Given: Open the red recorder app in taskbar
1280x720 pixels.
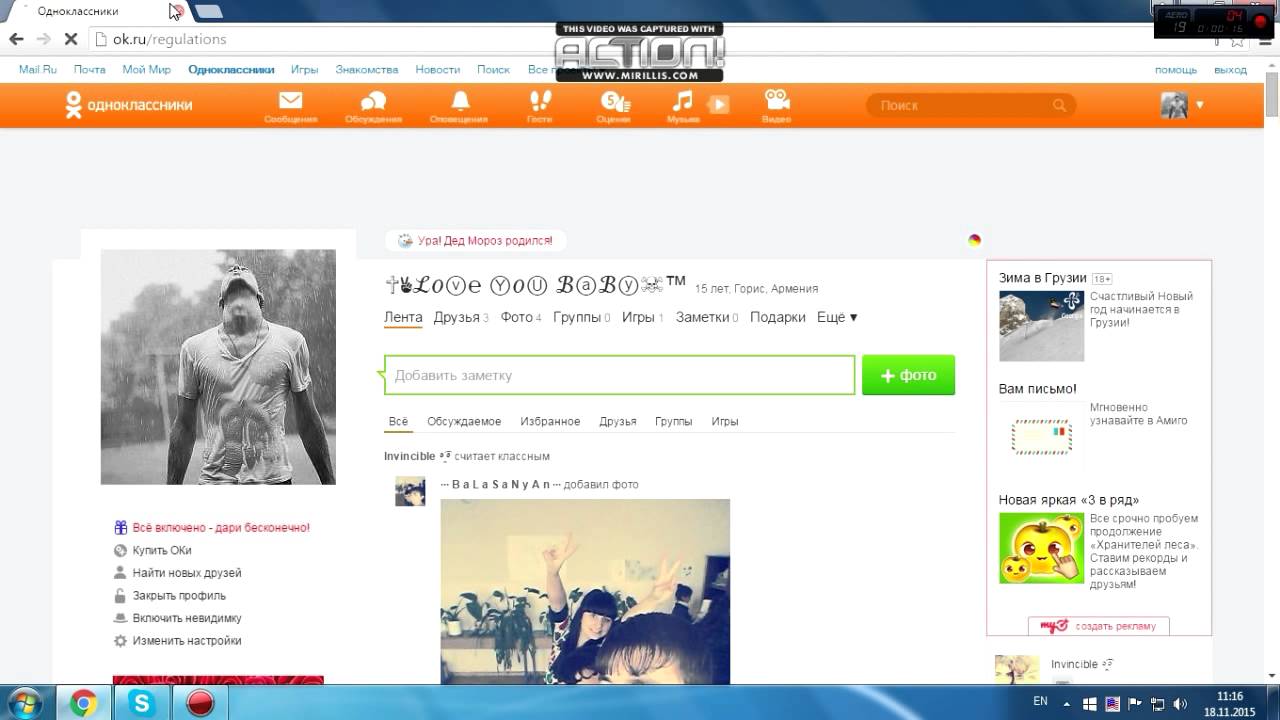Looking at the screenshot, I should click(x=200, y=703).
